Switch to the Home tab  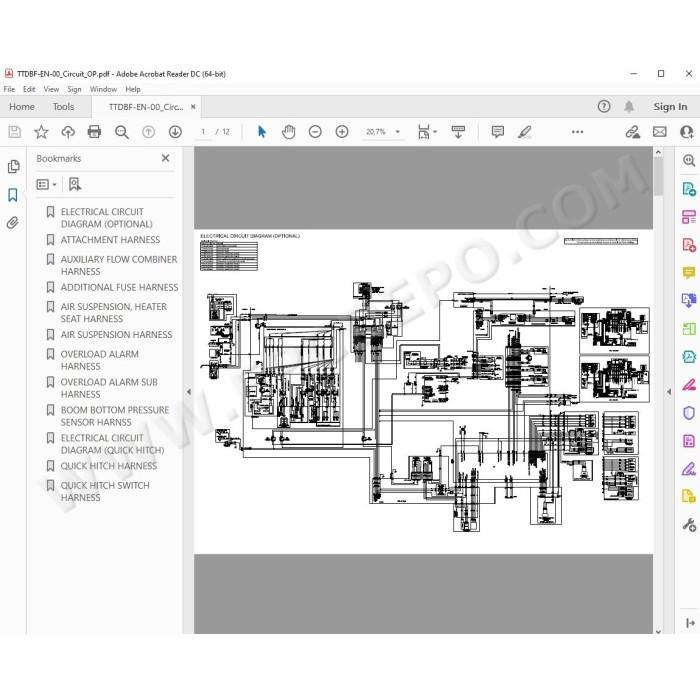(22, 107)
